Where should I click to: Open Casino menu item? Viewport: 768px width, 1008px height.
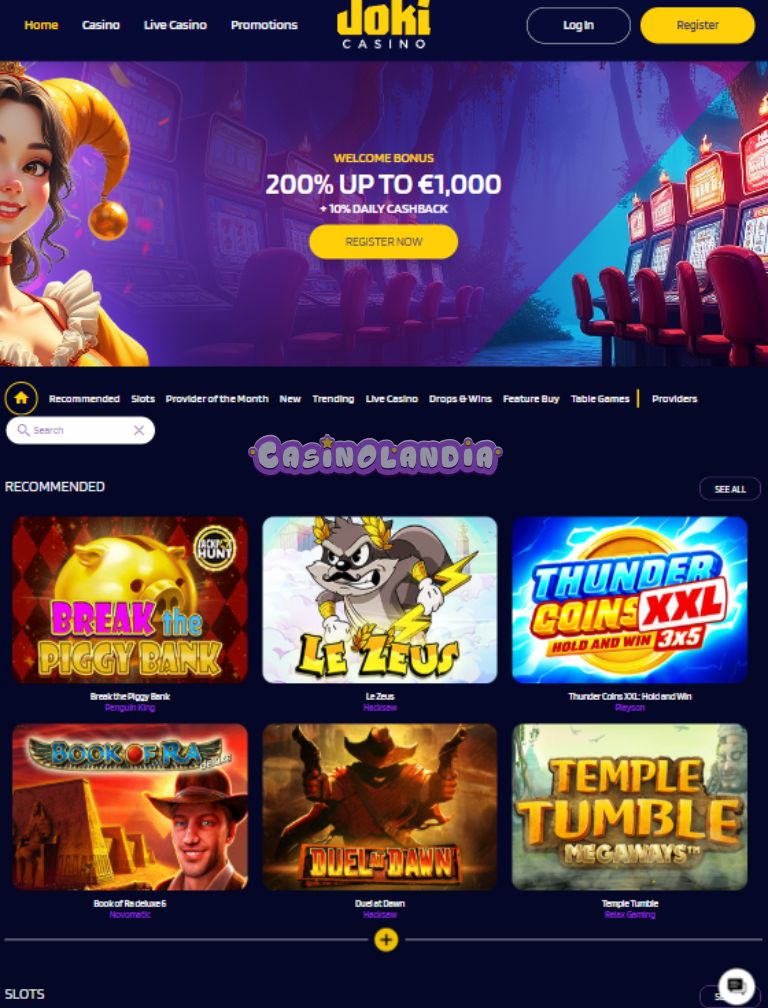[101, 25]
